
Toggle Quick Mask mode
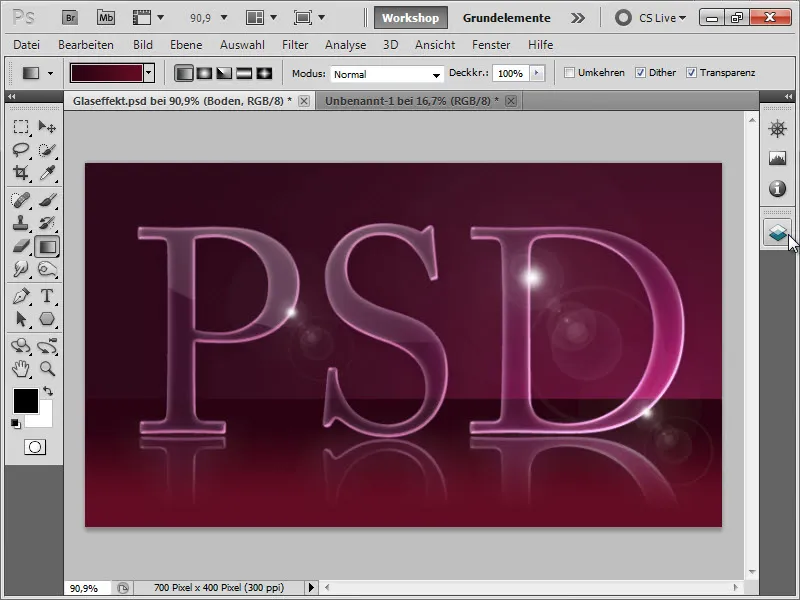pyautogui.click(x=35, y=447)
